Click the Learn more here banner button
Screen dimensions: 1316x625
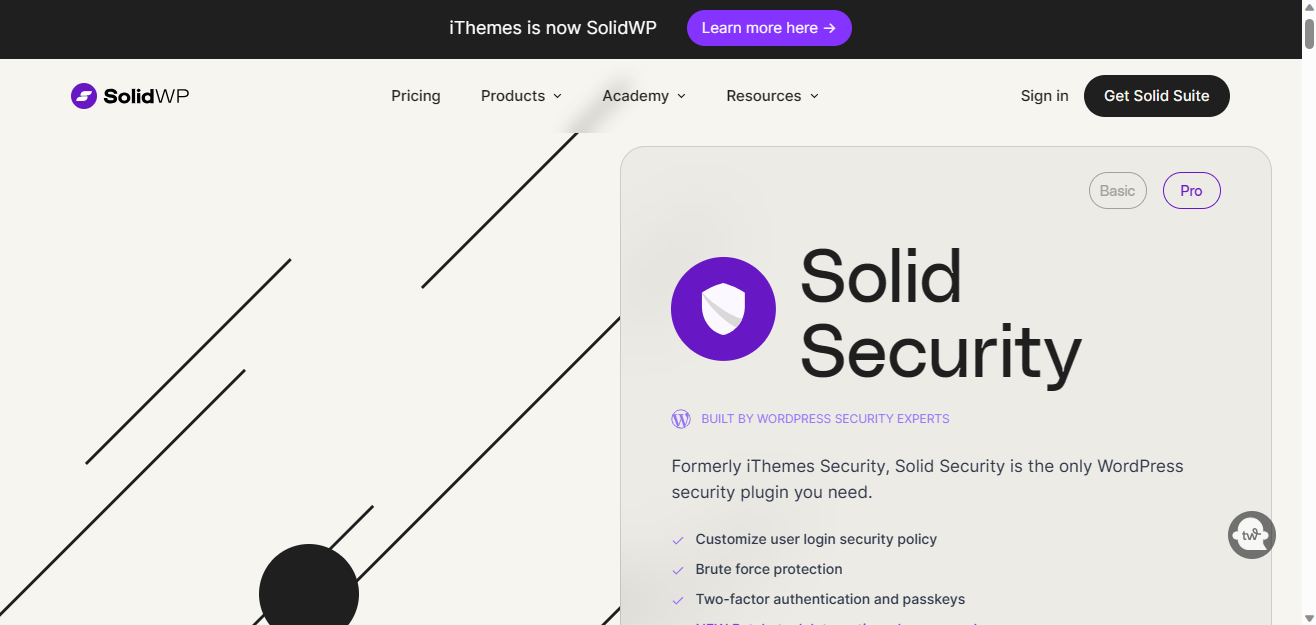tap(769, 28)
